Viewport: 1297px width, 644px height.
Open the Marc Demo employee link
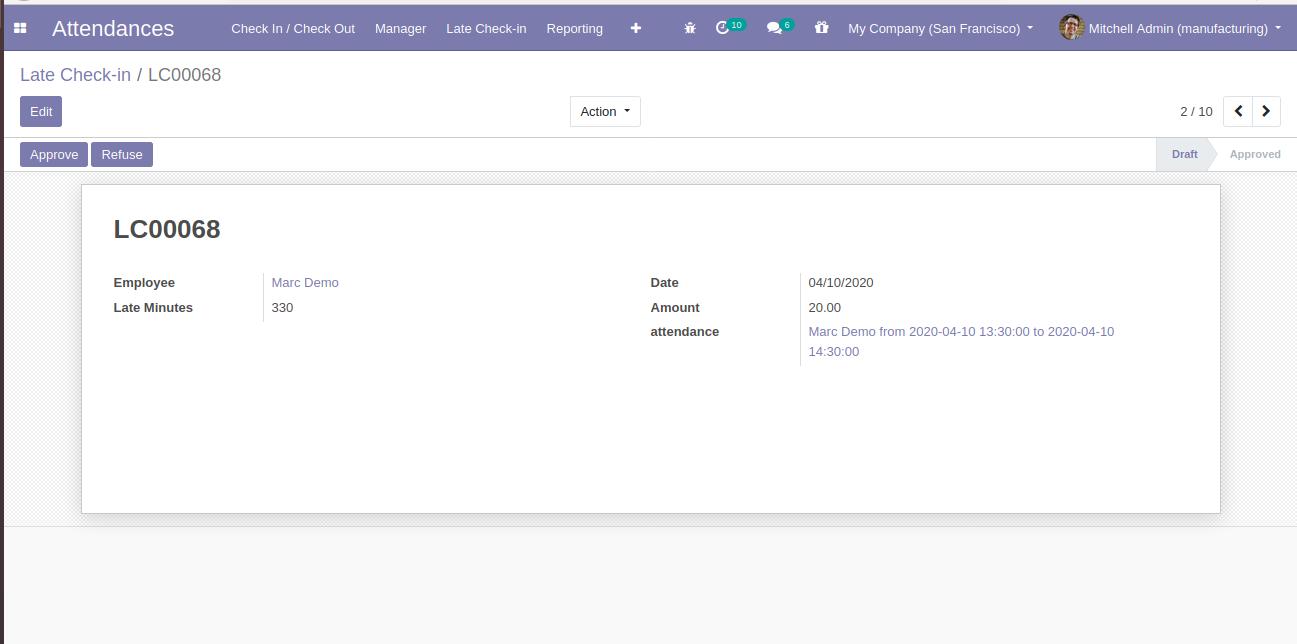tap(305, 283)
